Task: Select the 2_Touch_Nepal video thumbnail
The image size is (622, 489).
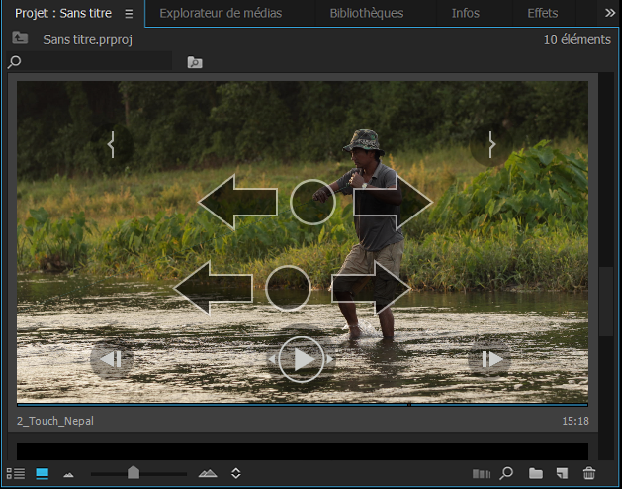Action: click(302, 242)
